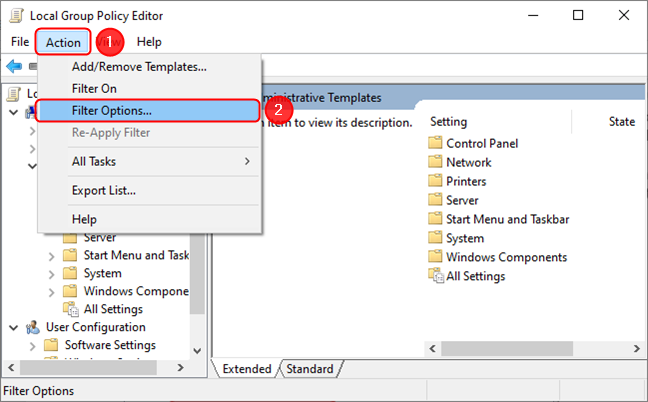Screen dimensions: 648x402
Task: Click tree pane scroll down arrow
Action: [x=198, y=350]
